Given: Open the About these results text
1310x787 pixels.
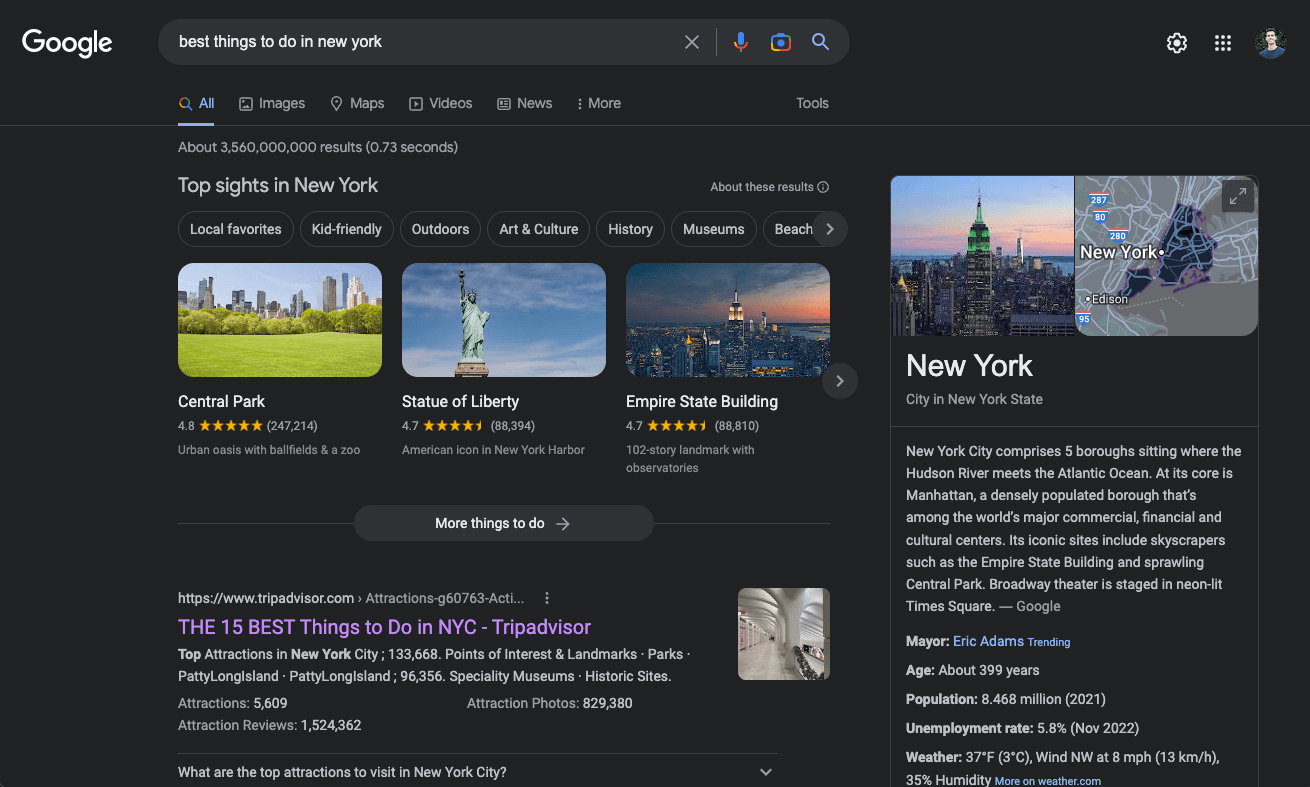Looking at the screenshot, I should [762, 187].
